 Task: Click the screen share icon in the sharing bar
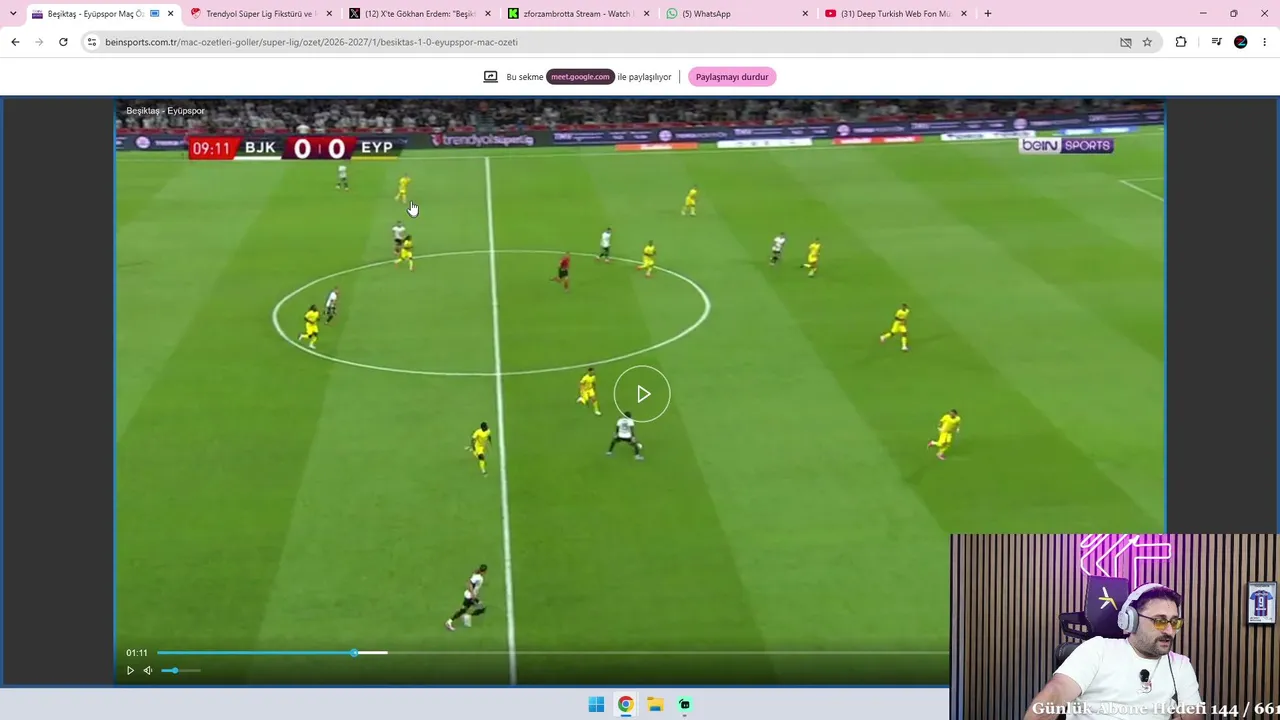(x=491, y=77)
